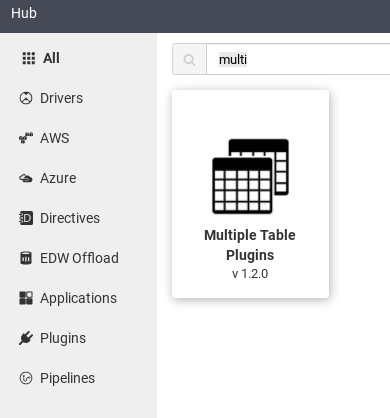
Task: Open the Multiple Table Plugins card image
Action: (250, 176)
